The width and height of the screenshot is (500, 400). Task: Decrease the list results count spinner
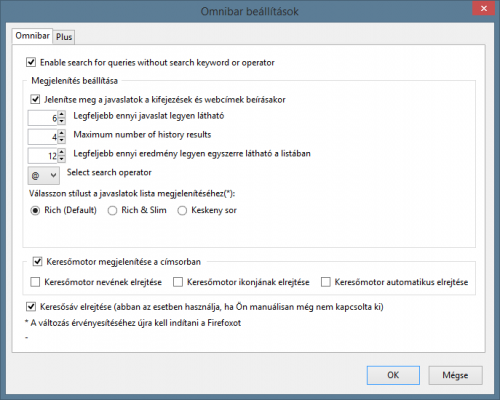pos(61,159)
